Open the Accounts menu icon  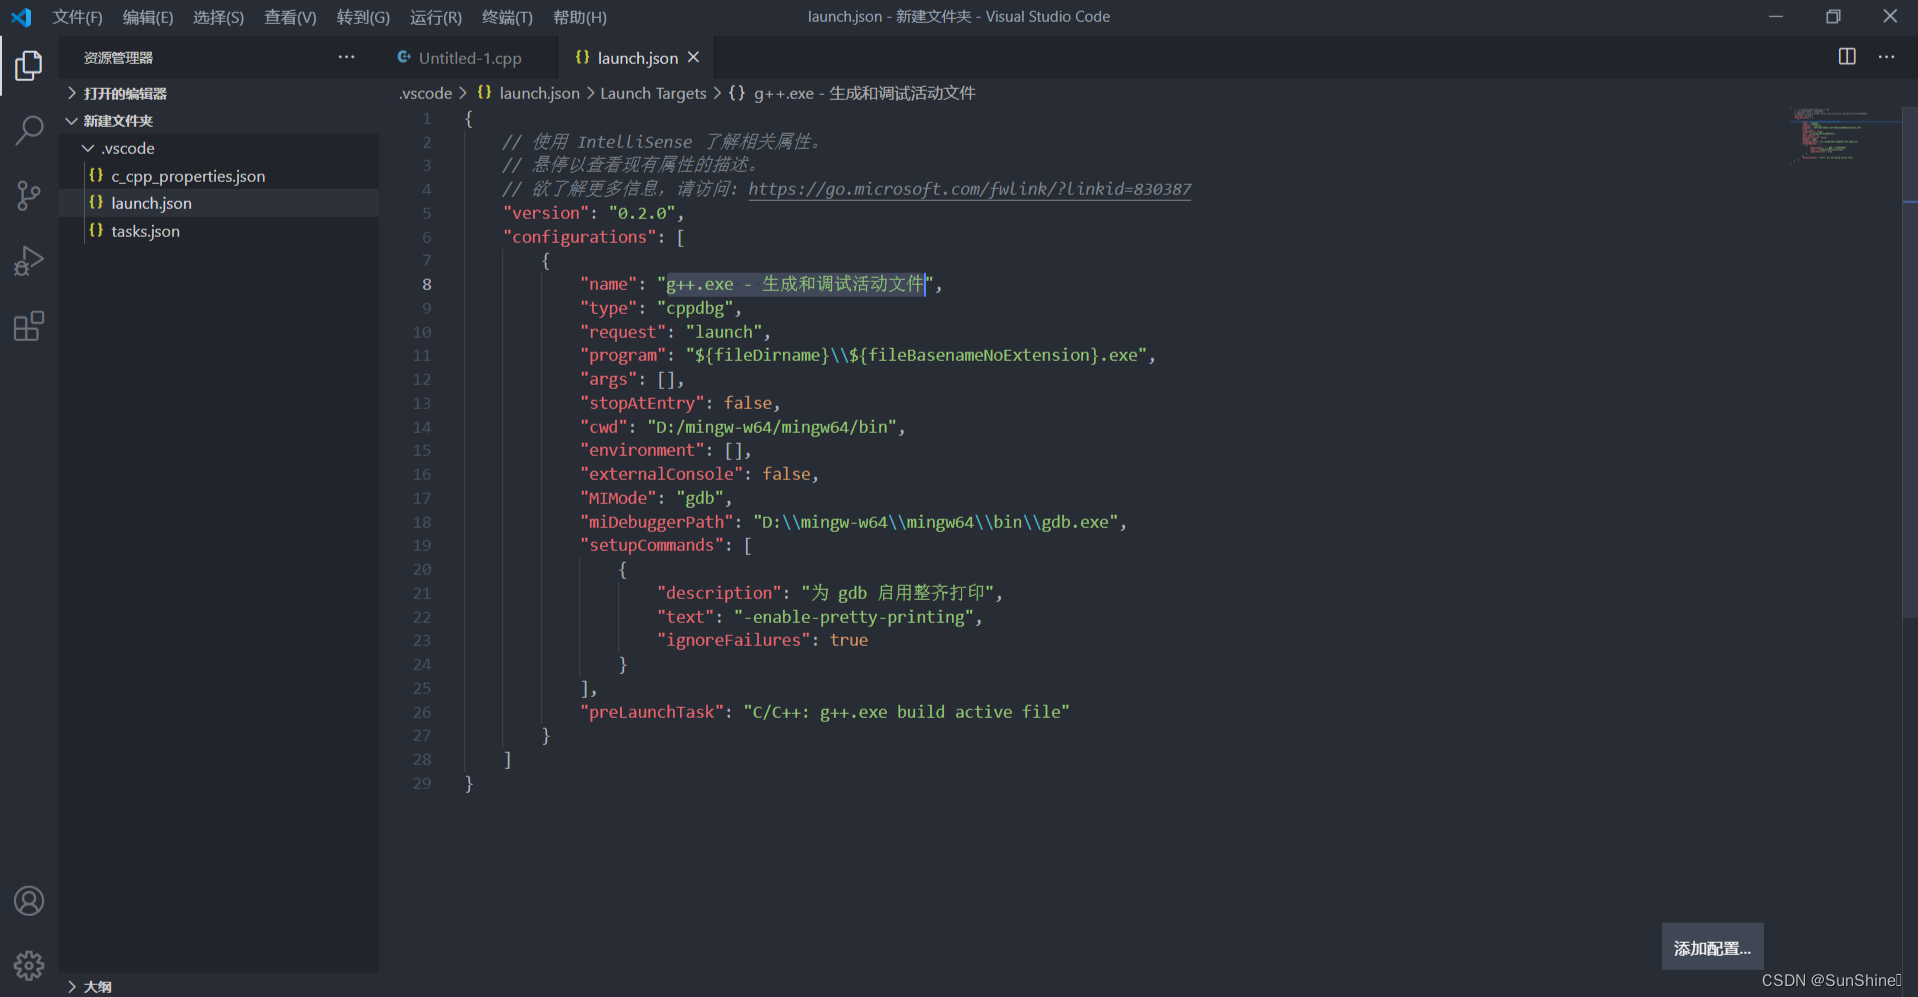tap(29, 901)
